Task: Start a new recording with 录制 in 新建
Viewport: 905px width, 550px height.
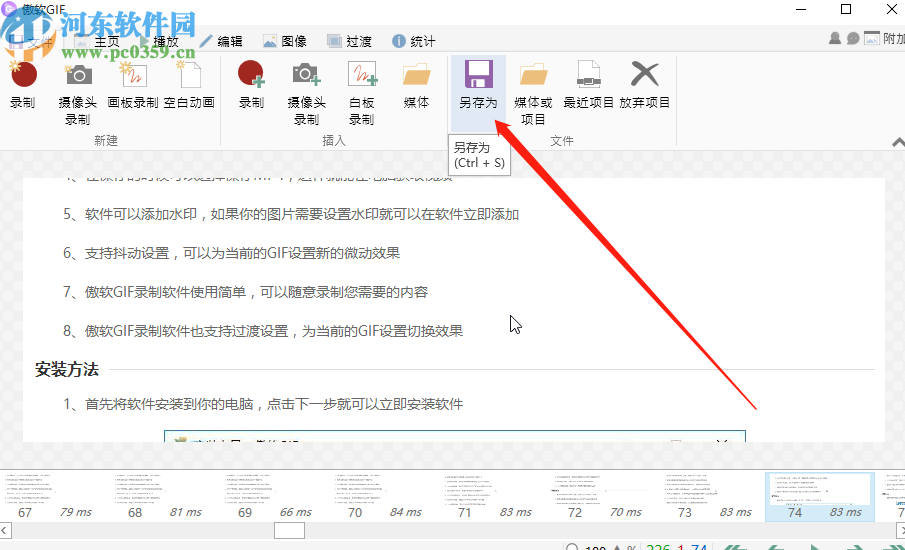Action: click(x=23, y=85)
